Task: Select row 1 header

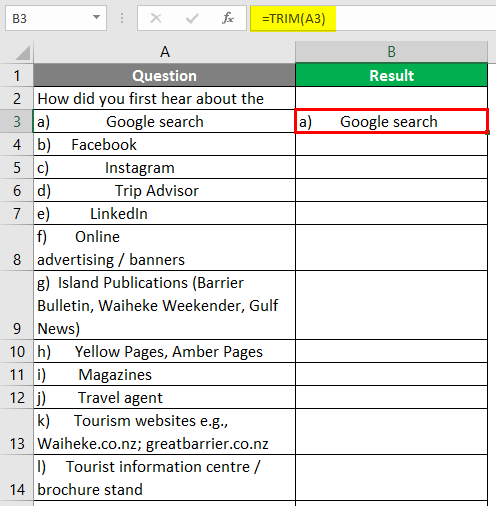Action: (17, 75)
